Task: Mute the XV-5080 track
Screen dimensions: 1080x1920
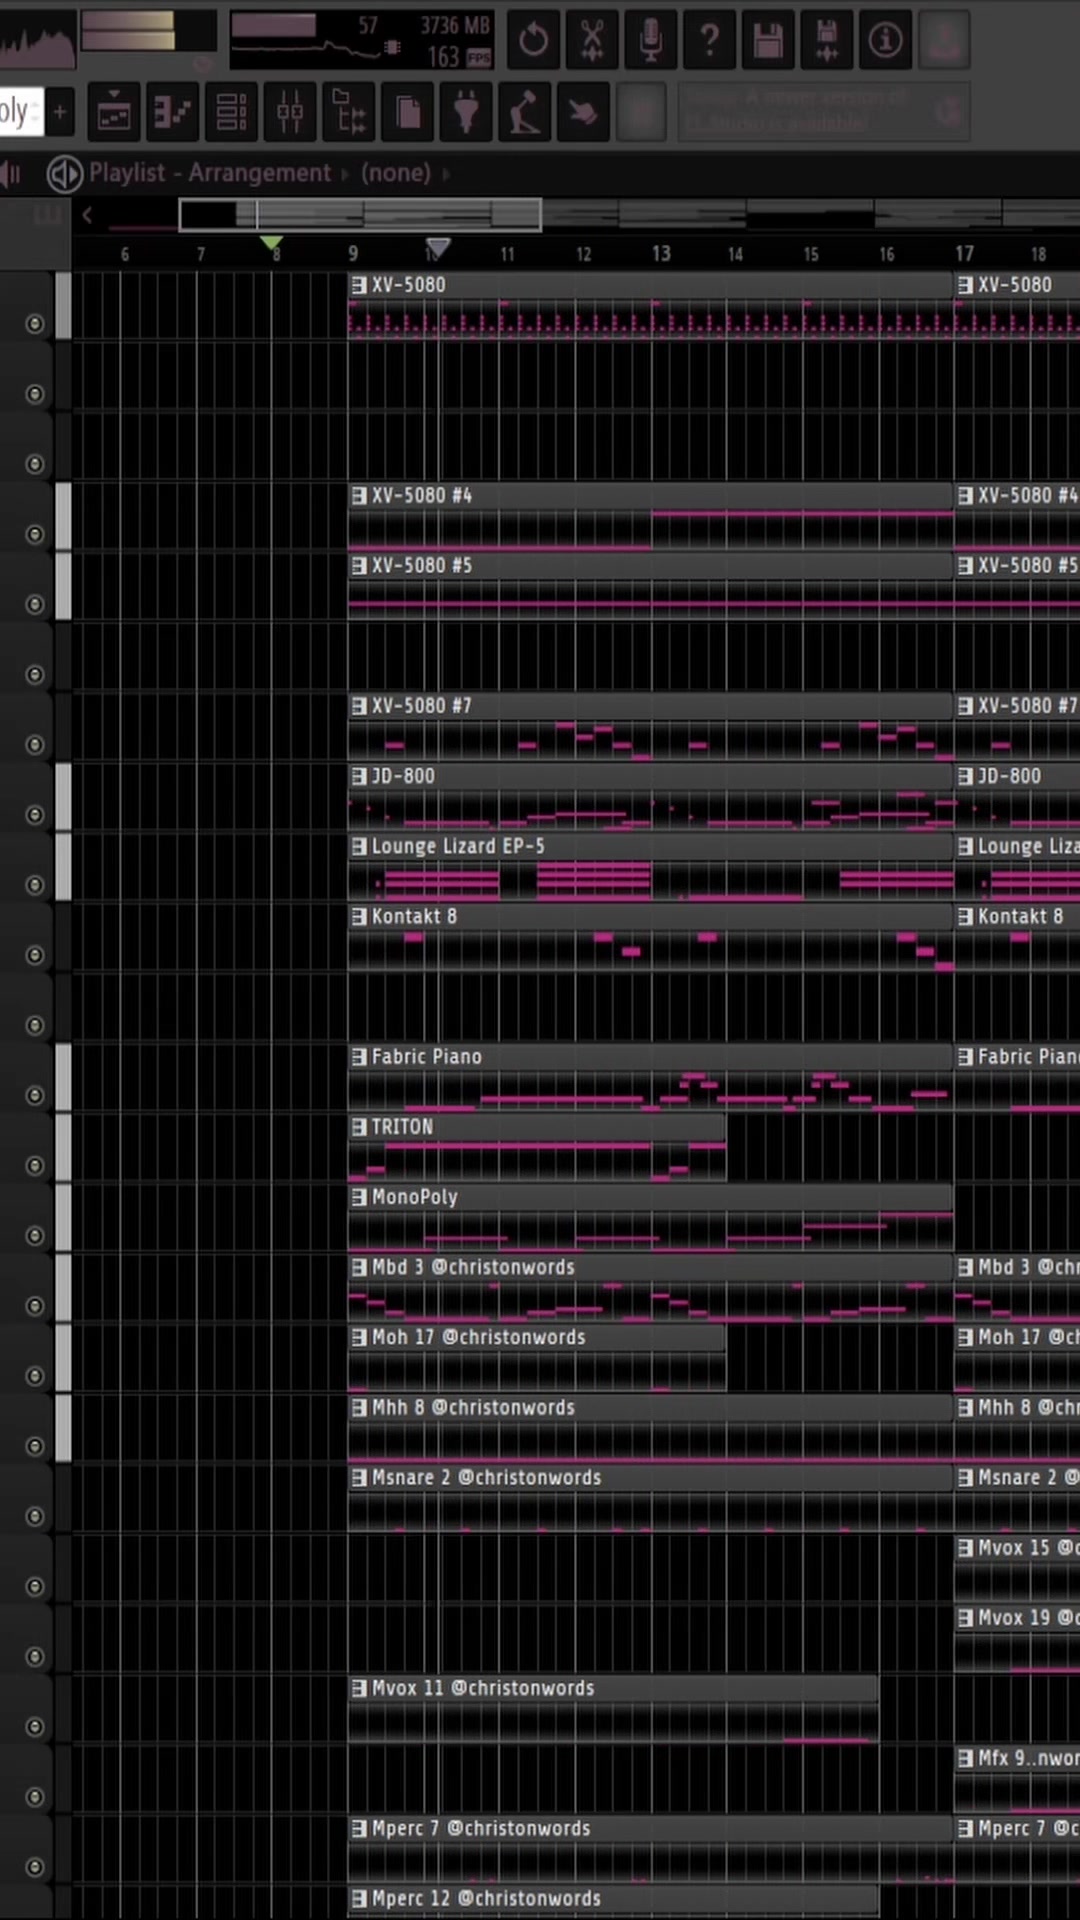Action: tap(35, 323)
